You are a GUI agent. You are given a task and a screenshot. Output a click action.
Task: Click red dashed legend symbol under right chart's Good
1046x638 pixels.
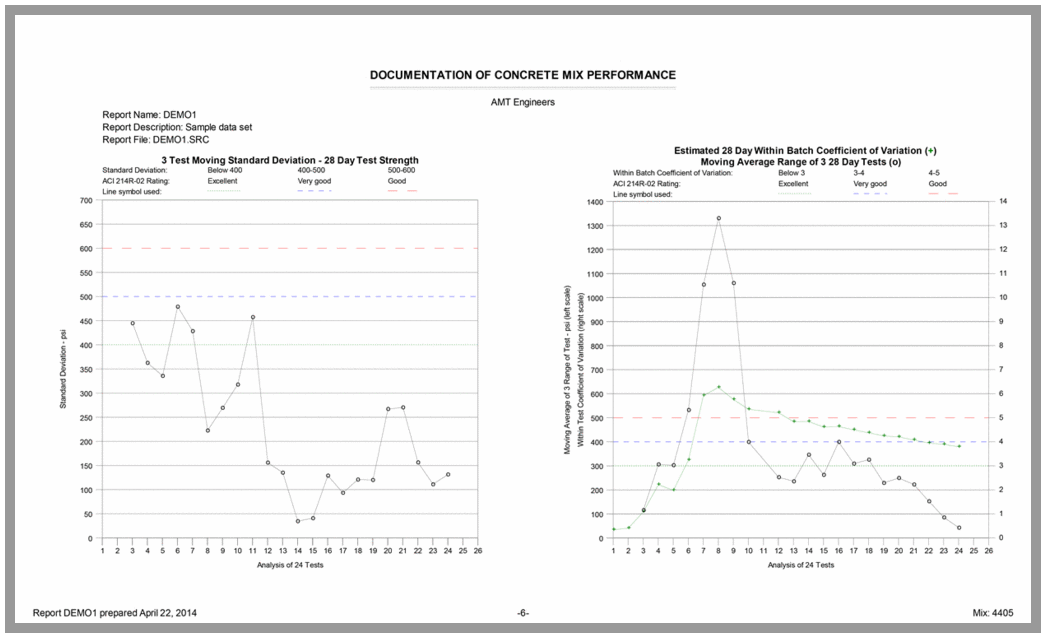click(x=943, y=194)
